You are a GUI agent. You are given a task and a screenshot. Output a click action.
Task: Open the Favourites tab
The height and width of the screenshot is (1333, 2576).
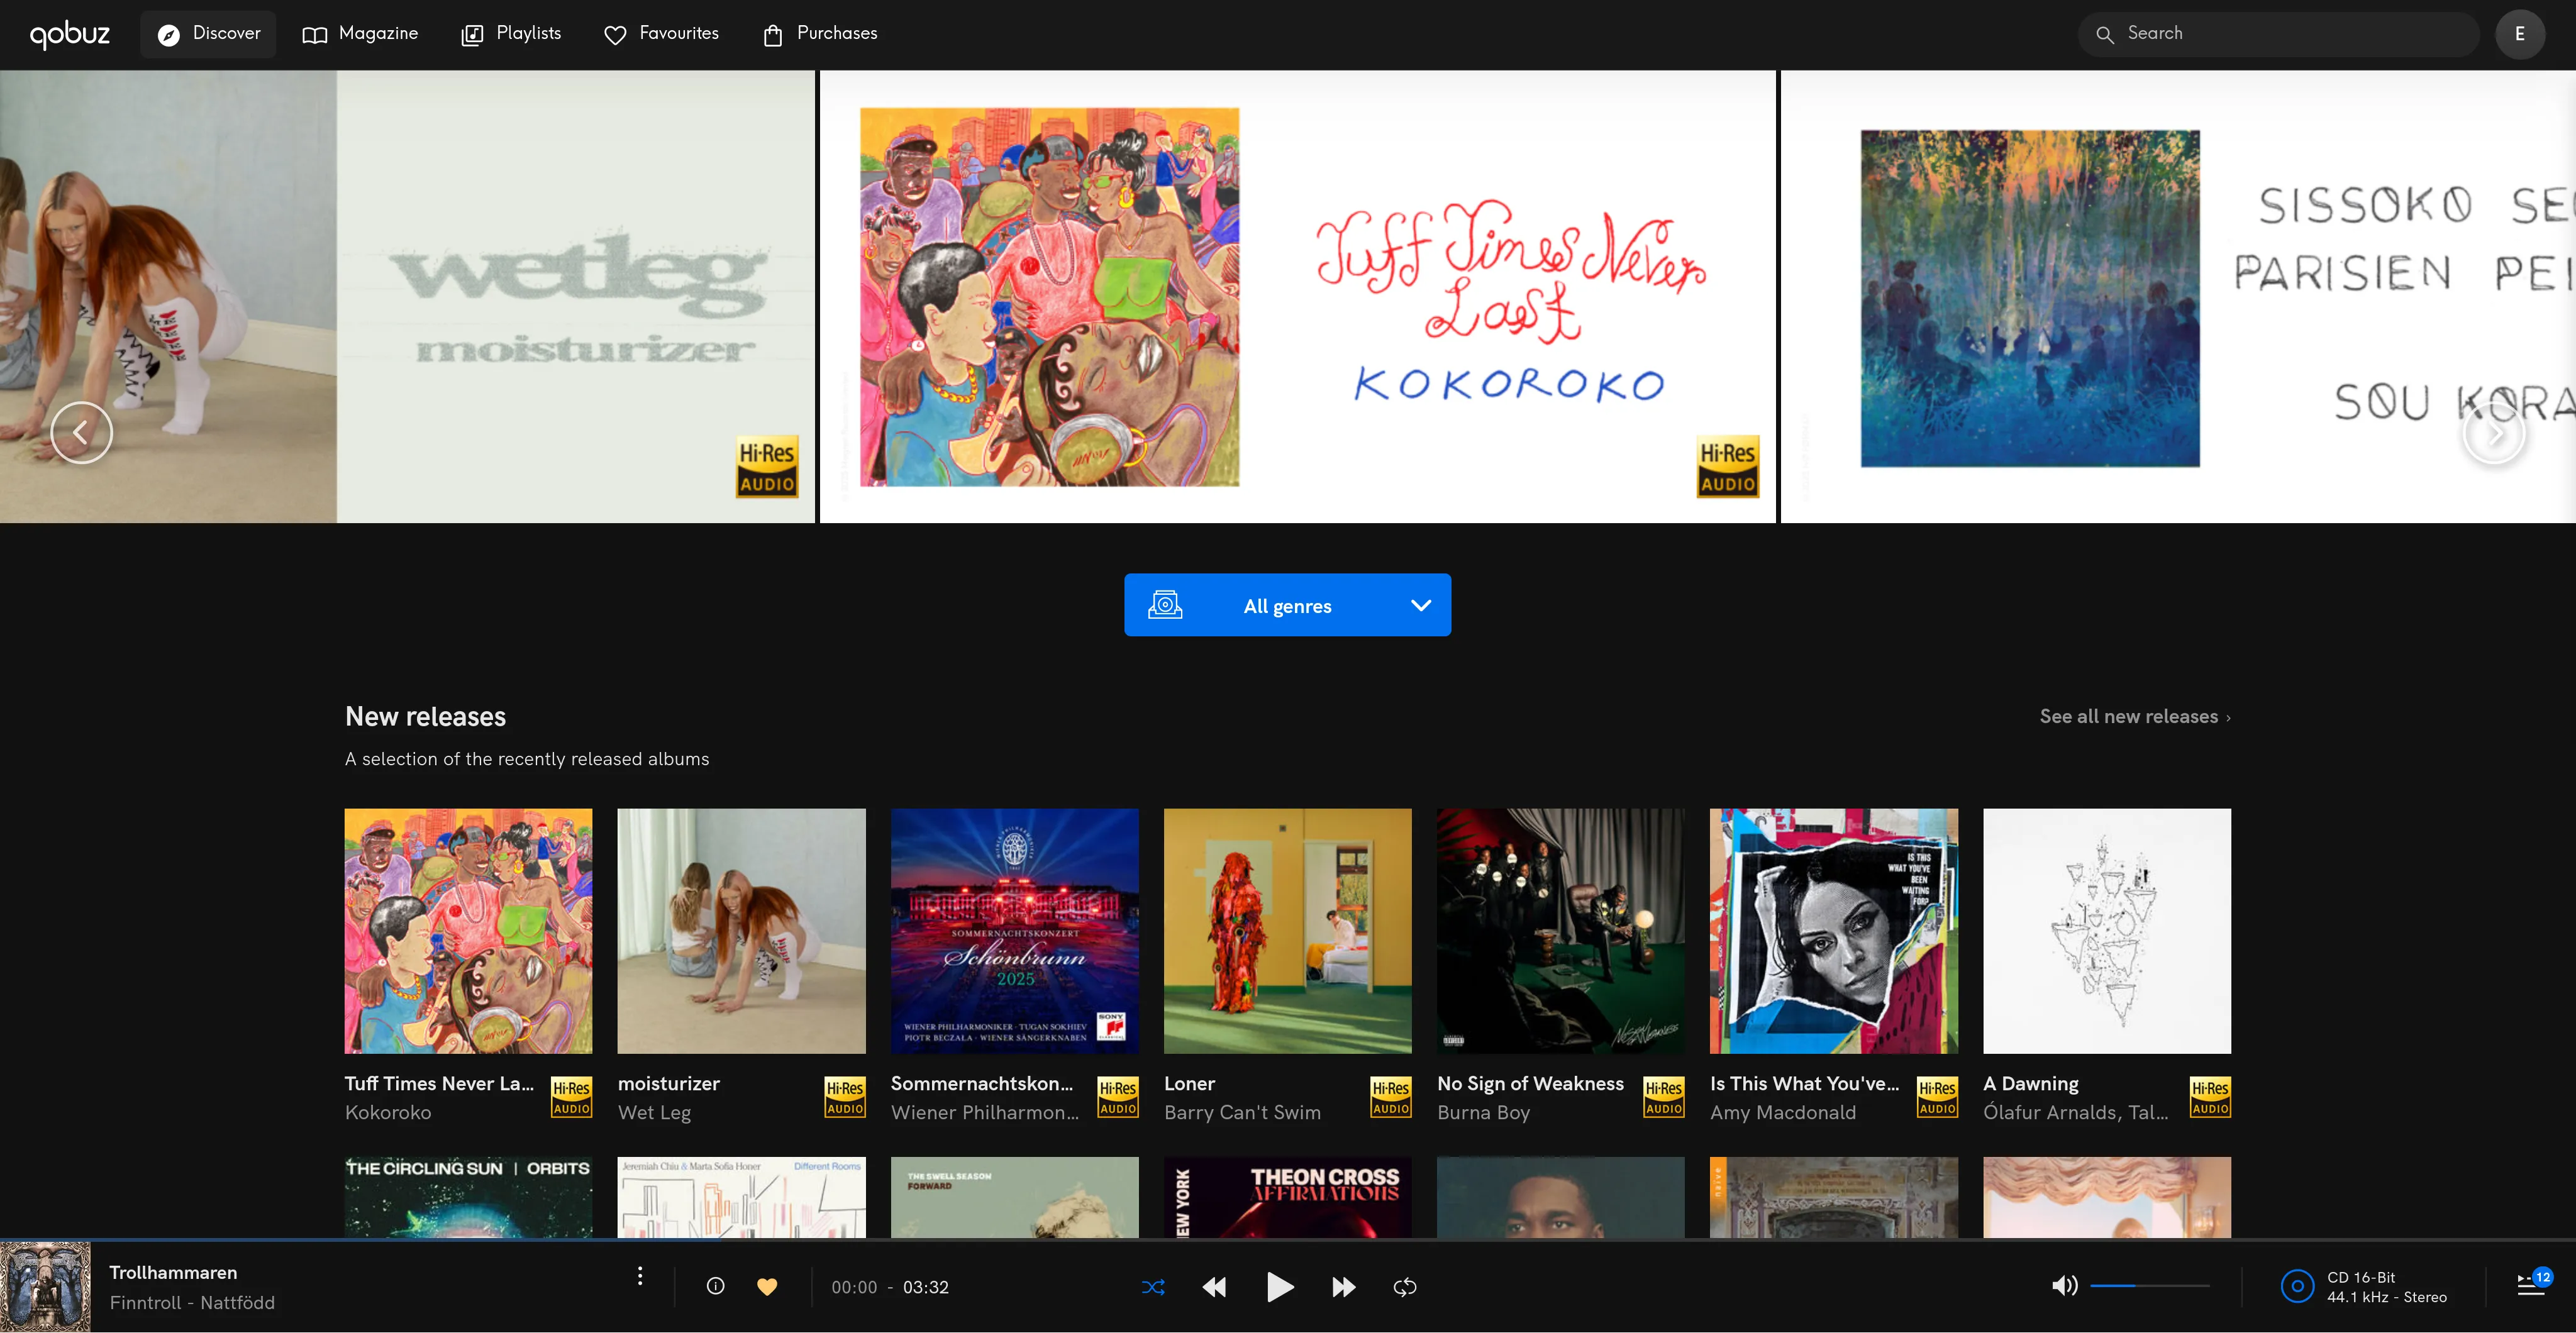click(x=661, y=34)
